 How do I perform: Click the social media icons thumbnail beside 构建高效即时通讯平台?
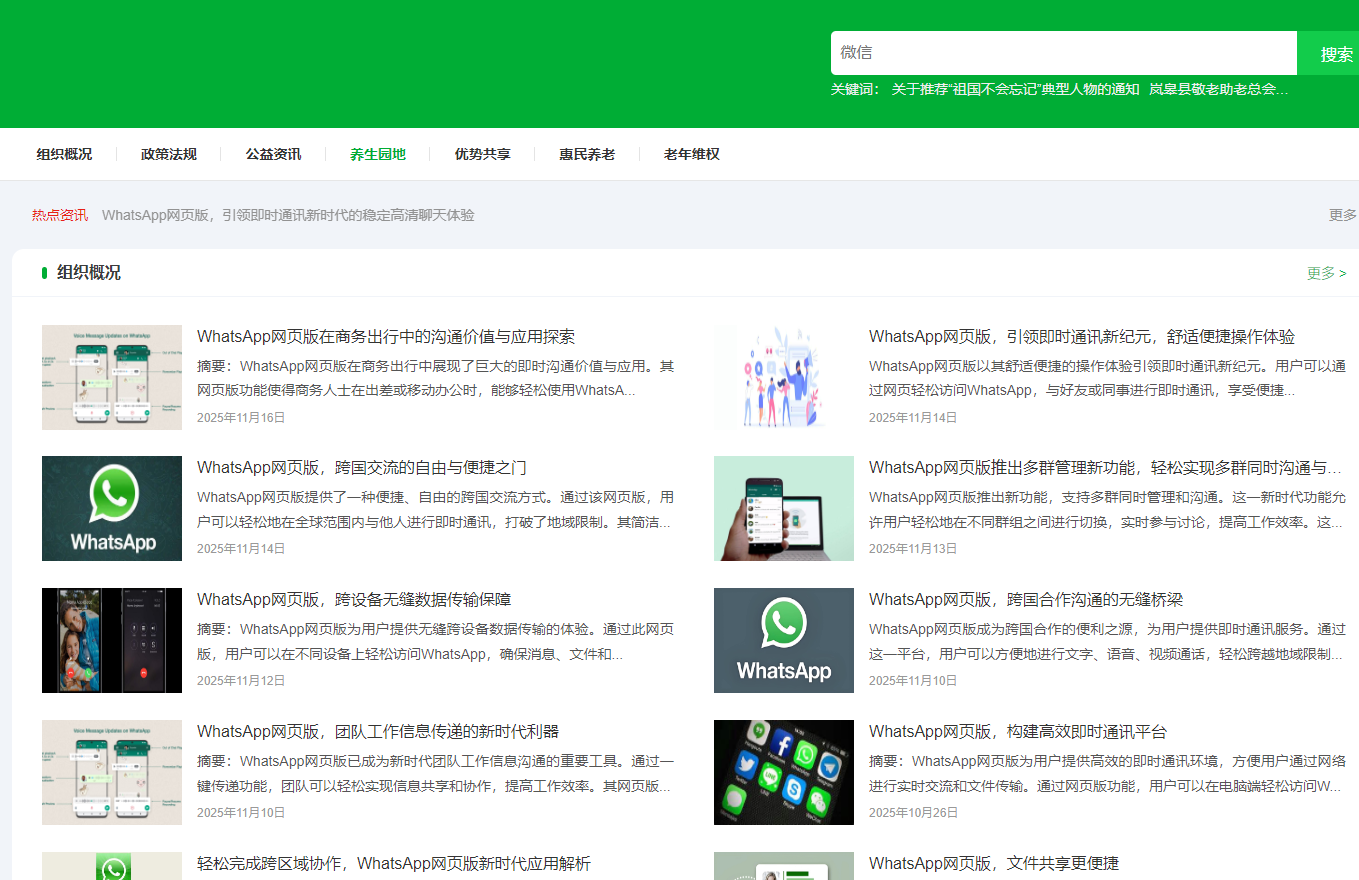[x=783, y=772]
